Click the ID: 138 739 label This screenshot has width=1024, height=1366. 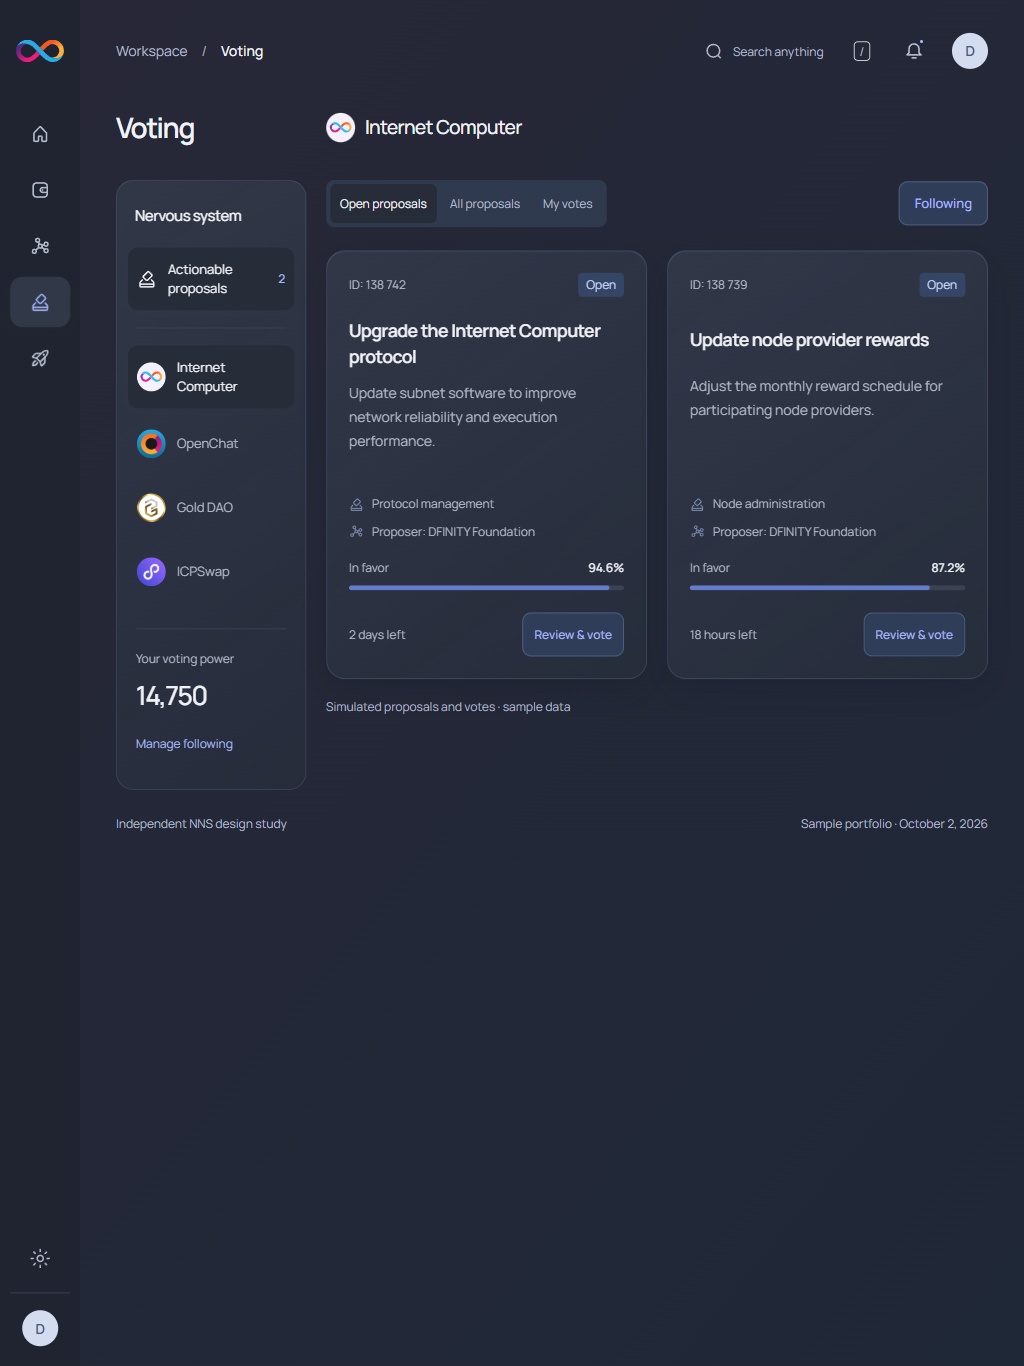(718, 285)
